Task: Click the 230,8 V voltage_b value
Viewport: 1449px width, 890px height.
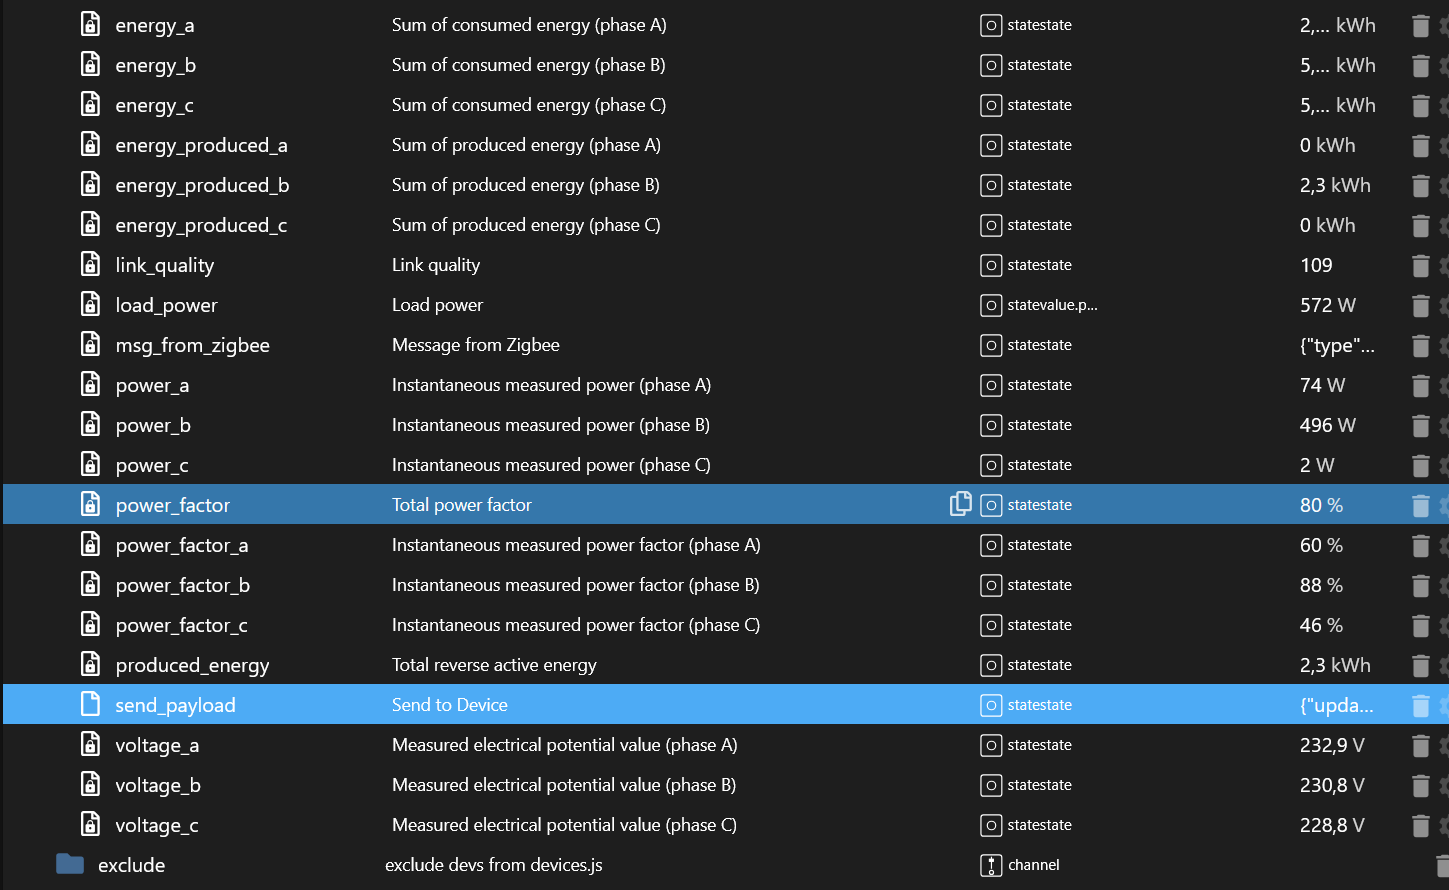Action: point(1332,785)
